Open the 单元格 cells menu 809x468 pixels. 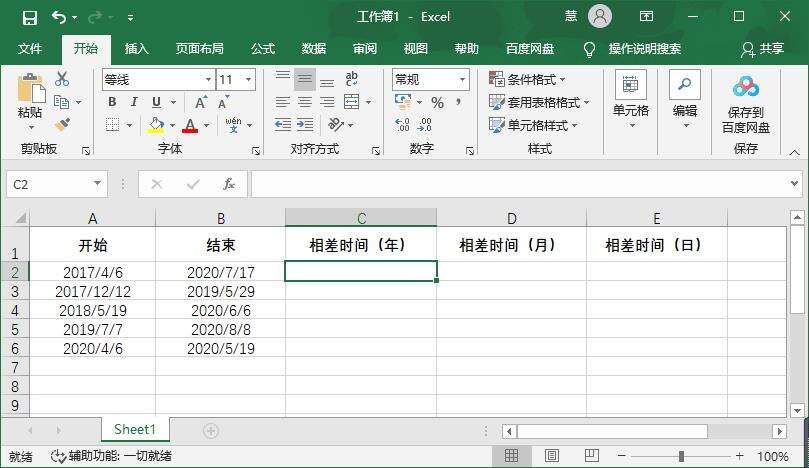pos(631,100)
